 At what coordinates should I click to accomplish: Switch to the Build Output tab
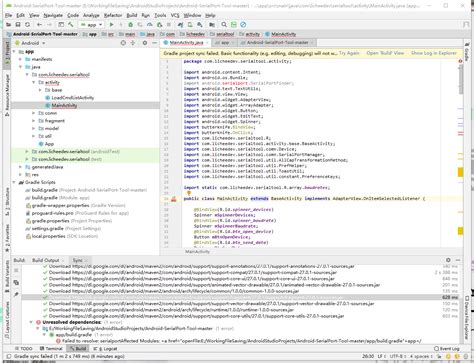pyautogui.click(x=46, y=260)
